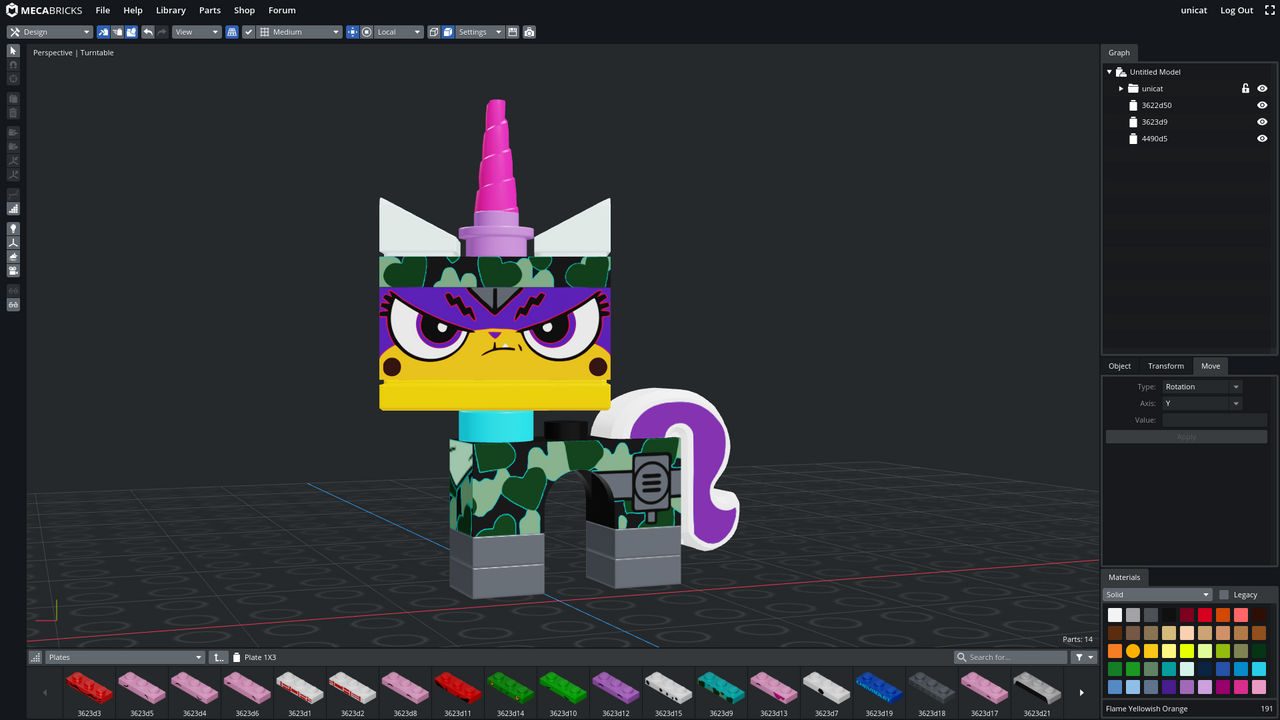This screenshot has width=1280, height=720.
Task: Pick the white color swatch
Action: (x=1115, y=615)
